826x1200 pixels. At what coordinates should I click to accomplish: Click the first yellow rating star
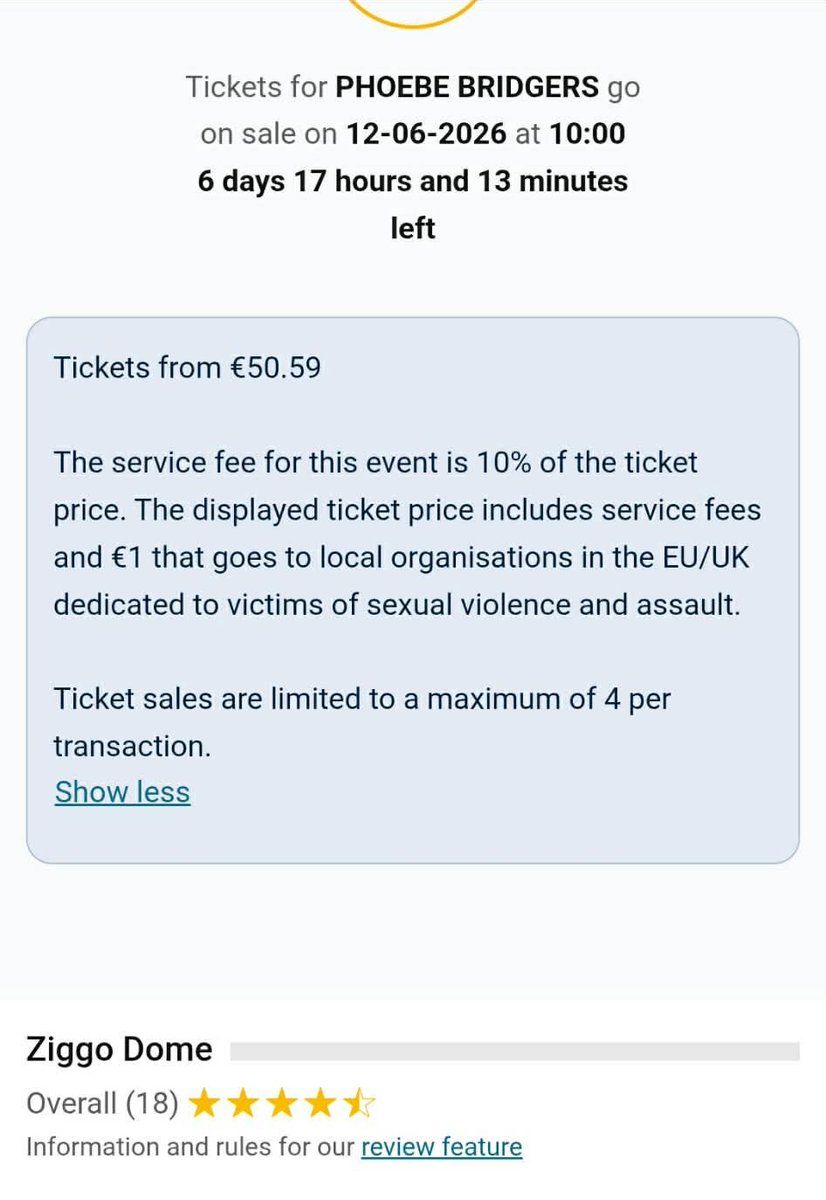[x=203, y=1104]
